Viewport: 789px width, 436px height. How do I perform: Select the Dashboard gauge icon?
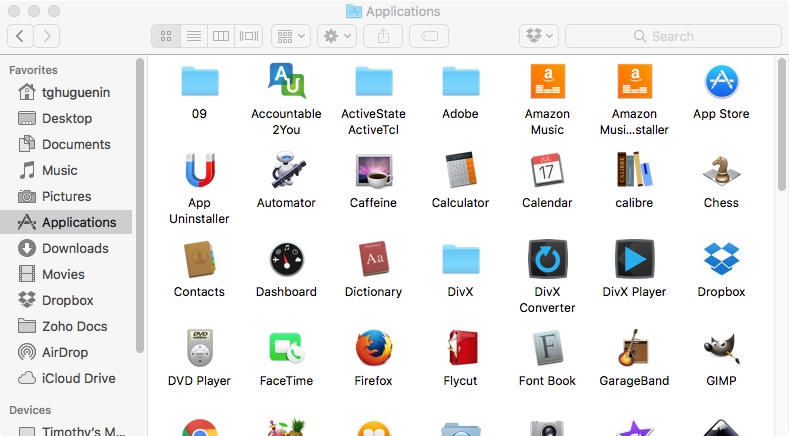(287, 259)
